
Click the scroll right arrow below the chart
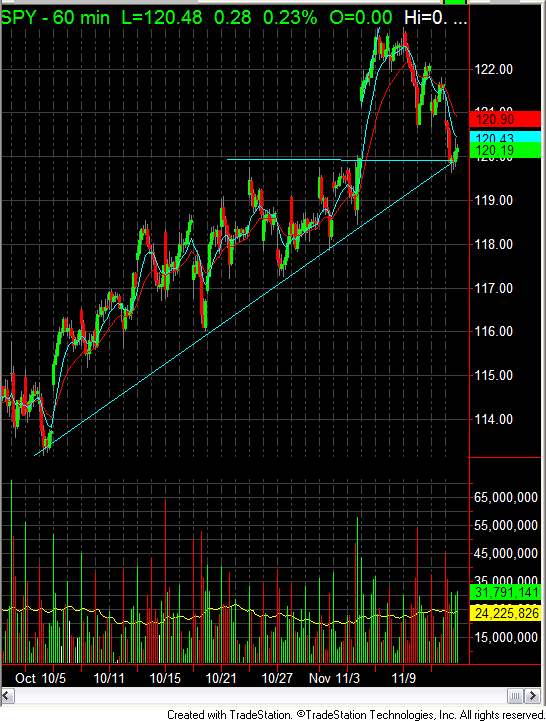pos(533,695)
